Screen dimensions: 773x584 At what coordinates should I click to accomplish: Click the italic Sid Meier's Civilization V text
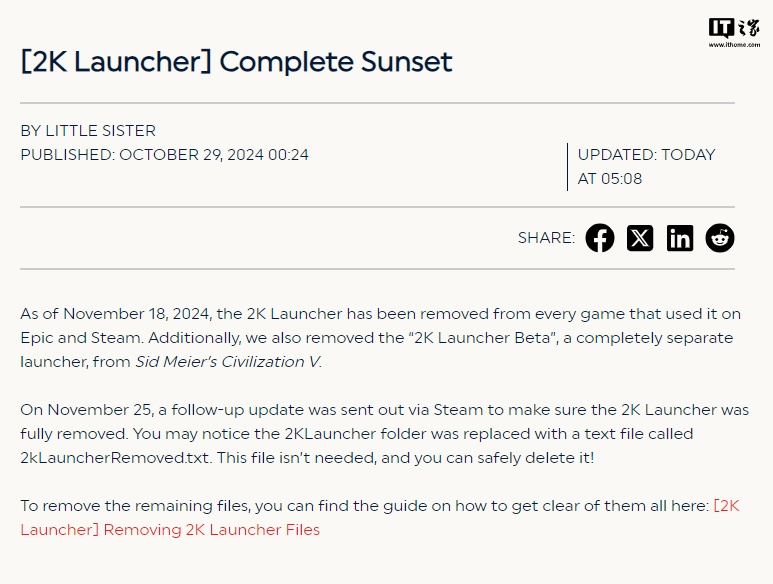point(228,362)
